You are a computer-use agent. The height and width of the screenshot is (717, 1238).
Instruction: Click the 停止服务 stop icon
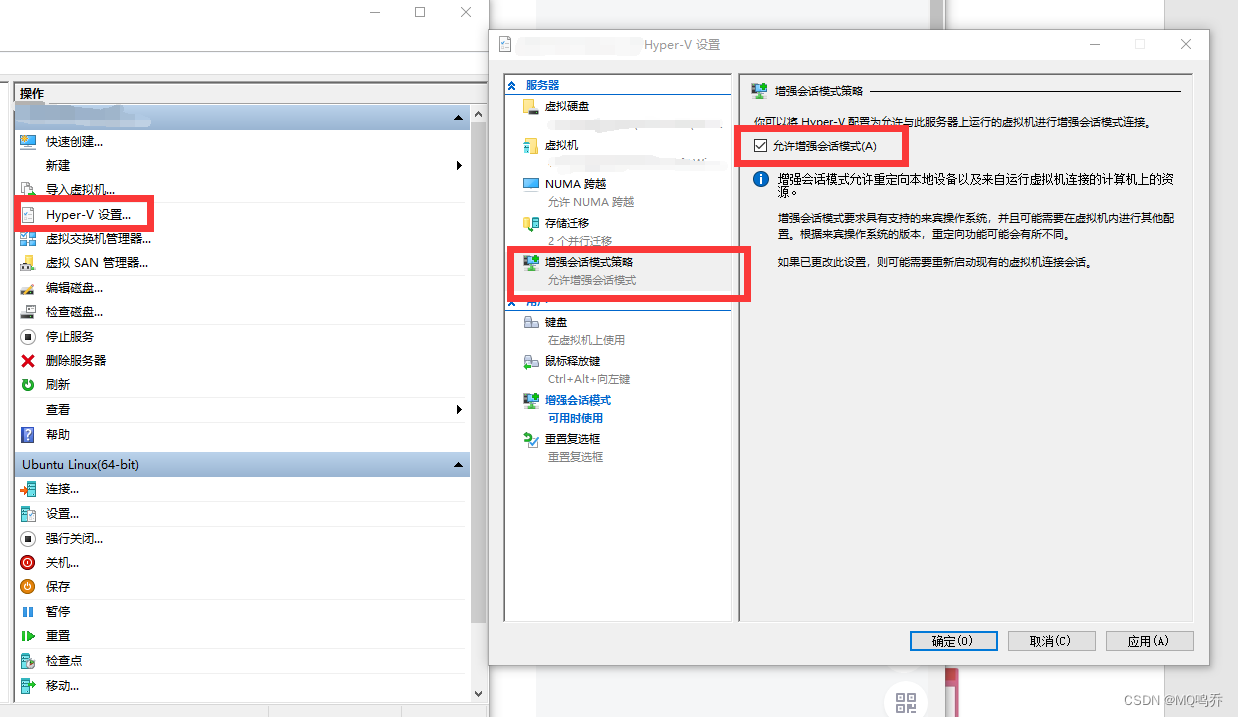pyautogui.click(x=28, y=337)
